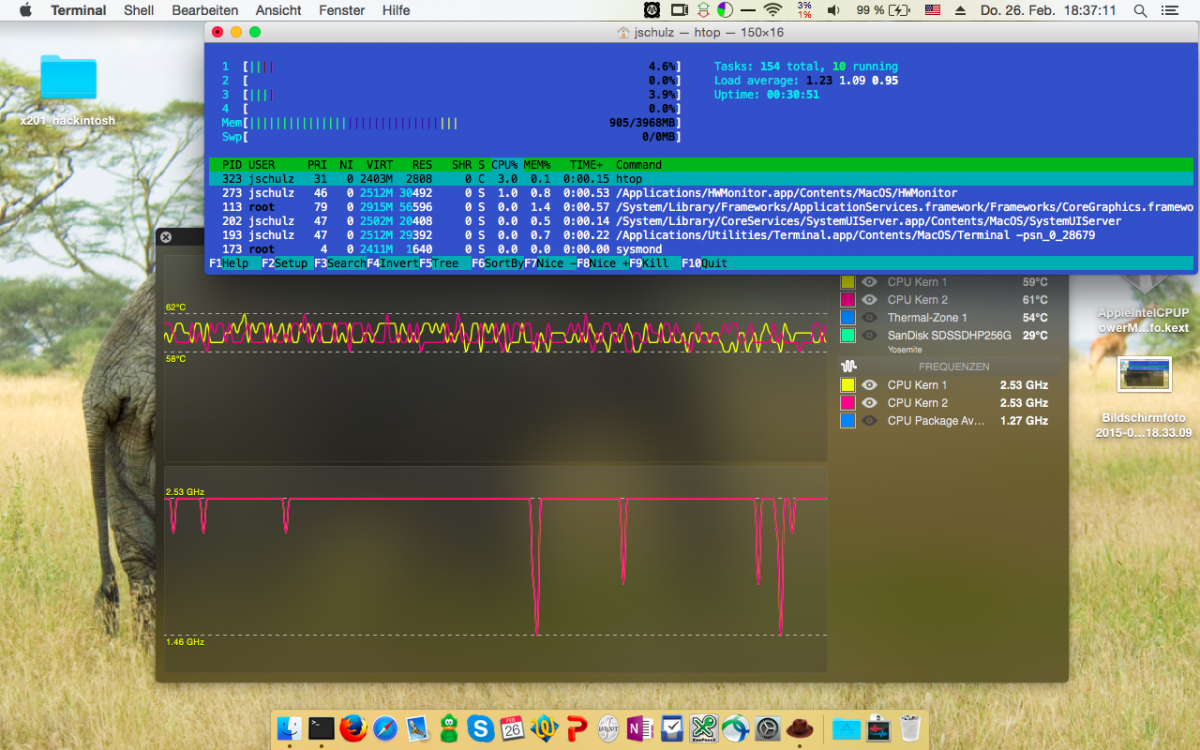Click the Wi-Fi icon in menu bar

772,10
